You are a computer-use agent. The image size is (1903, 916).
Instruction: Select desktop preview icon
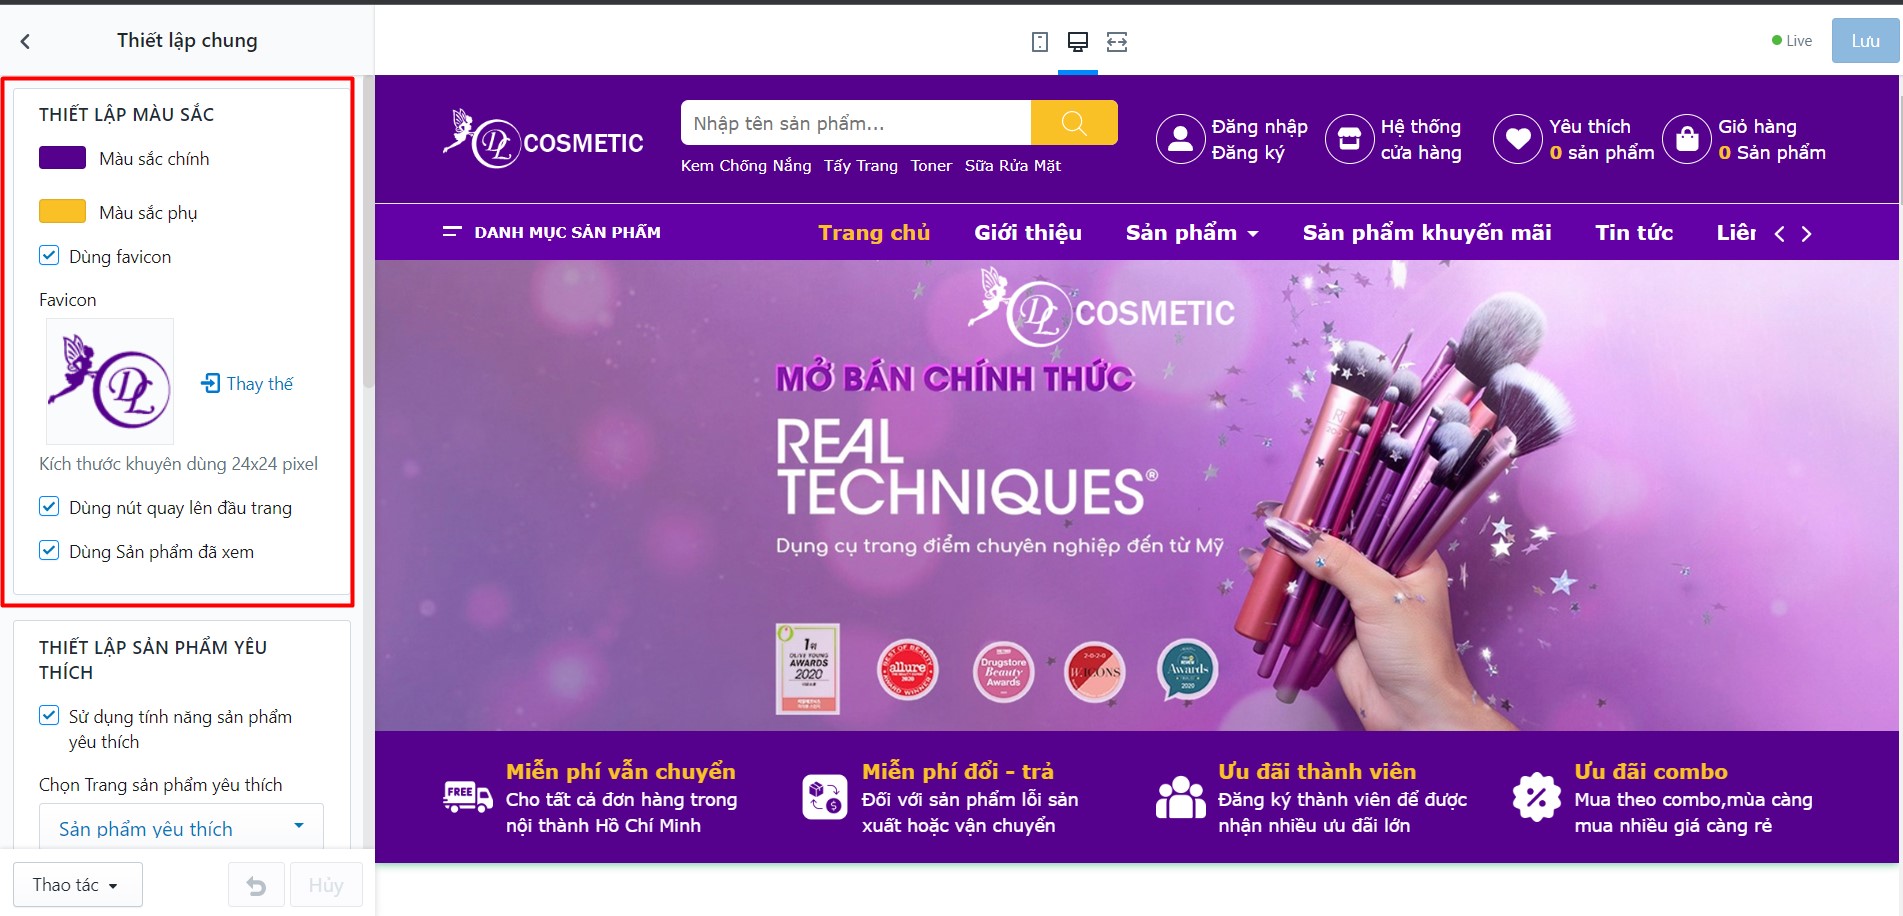coord(1078,42)
